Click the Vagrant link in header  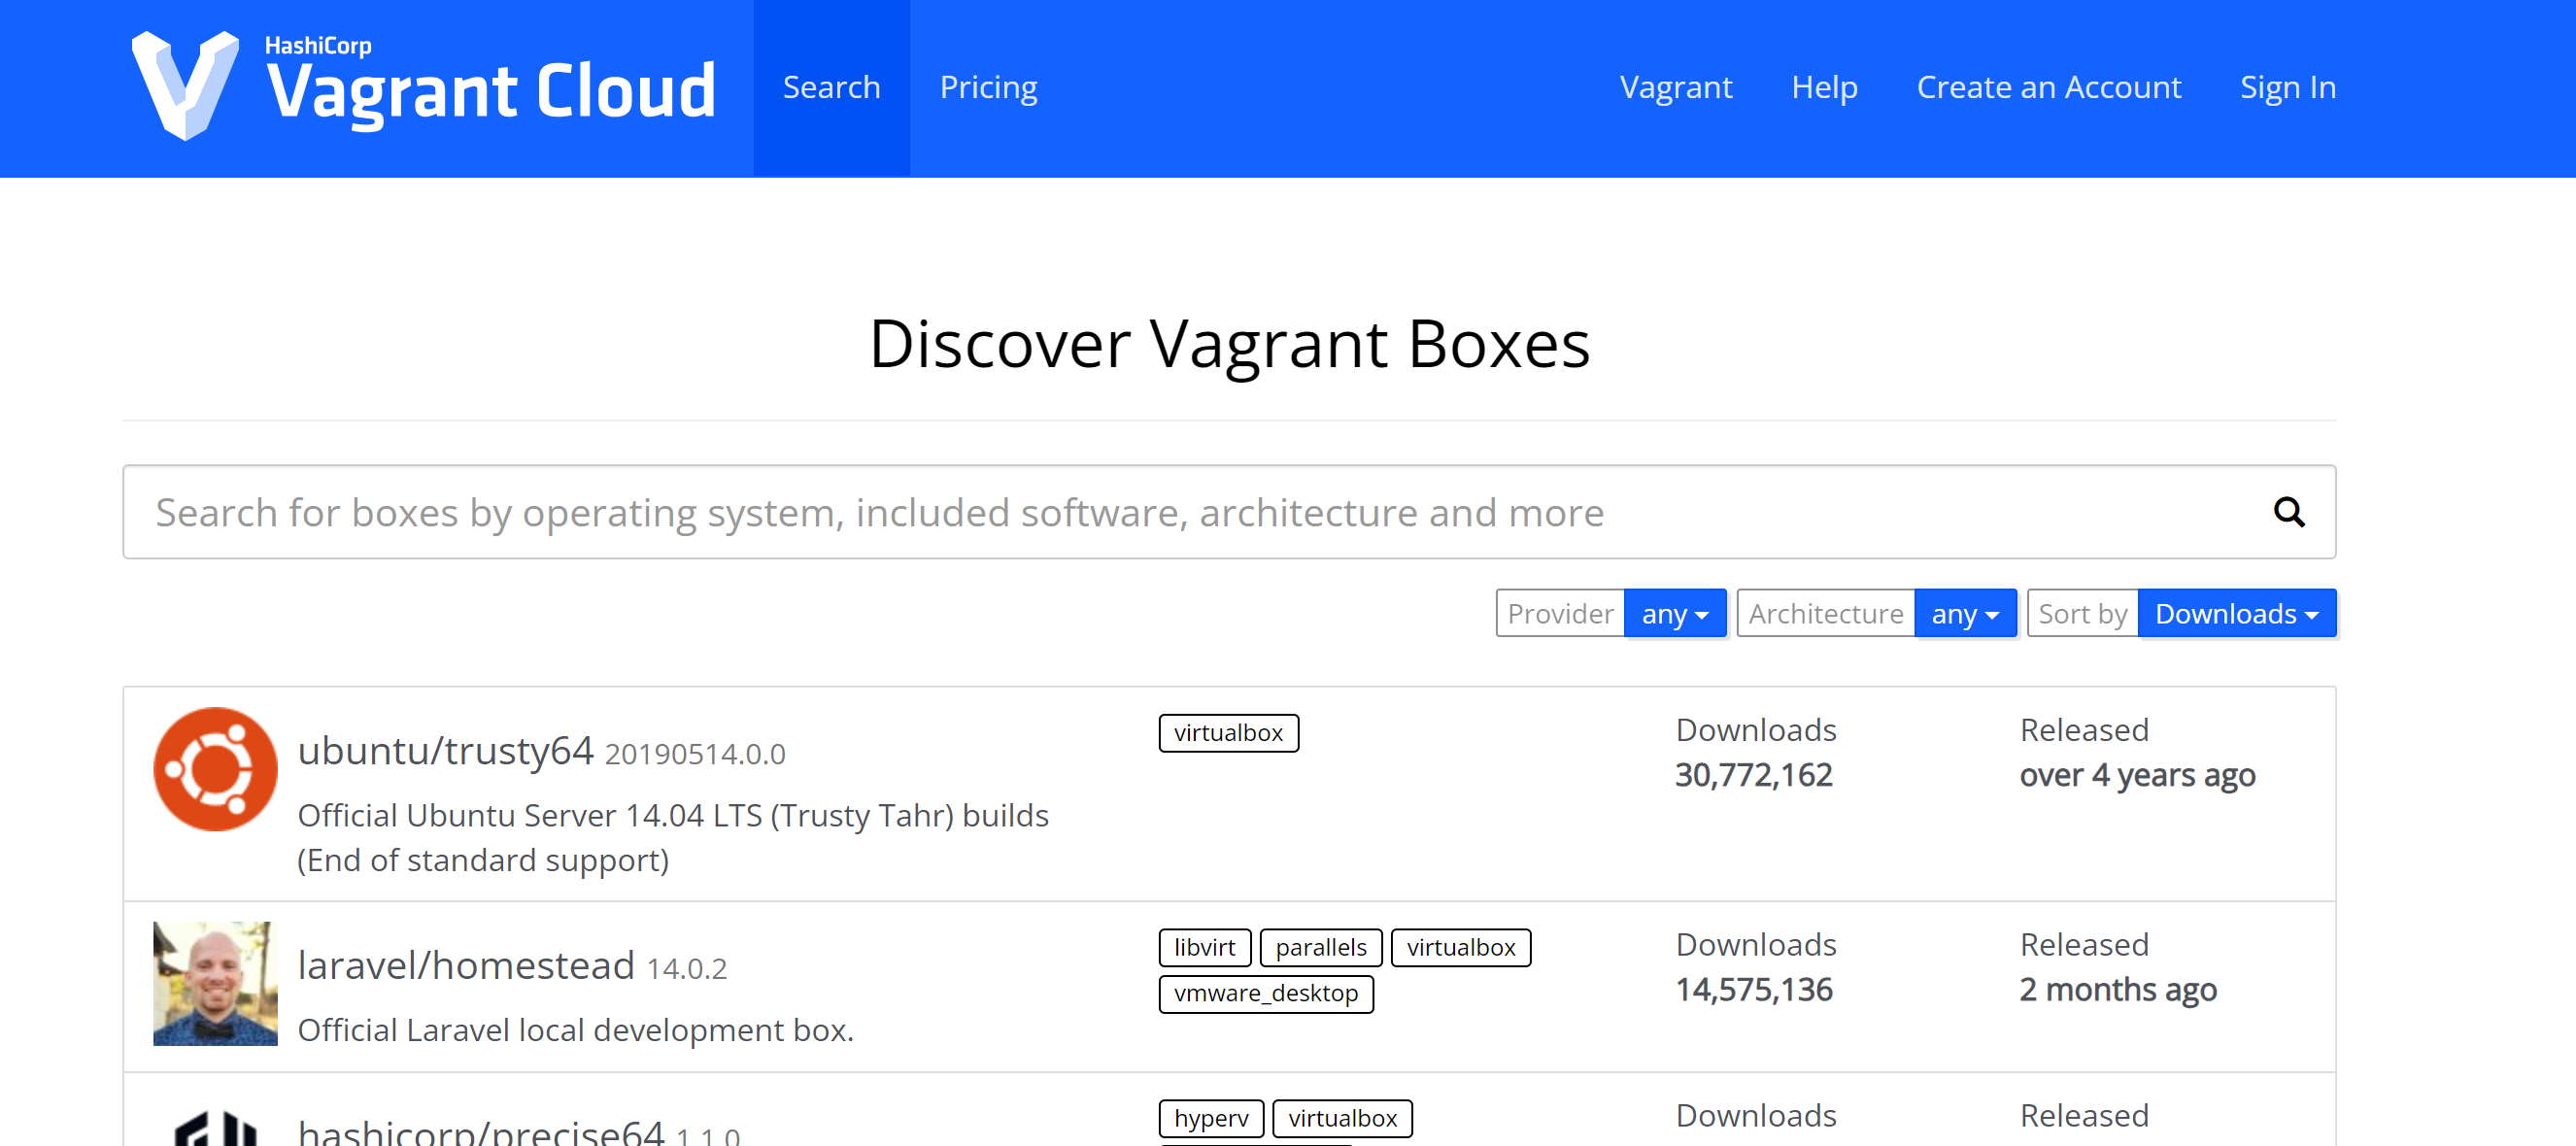click(1675, 88)
